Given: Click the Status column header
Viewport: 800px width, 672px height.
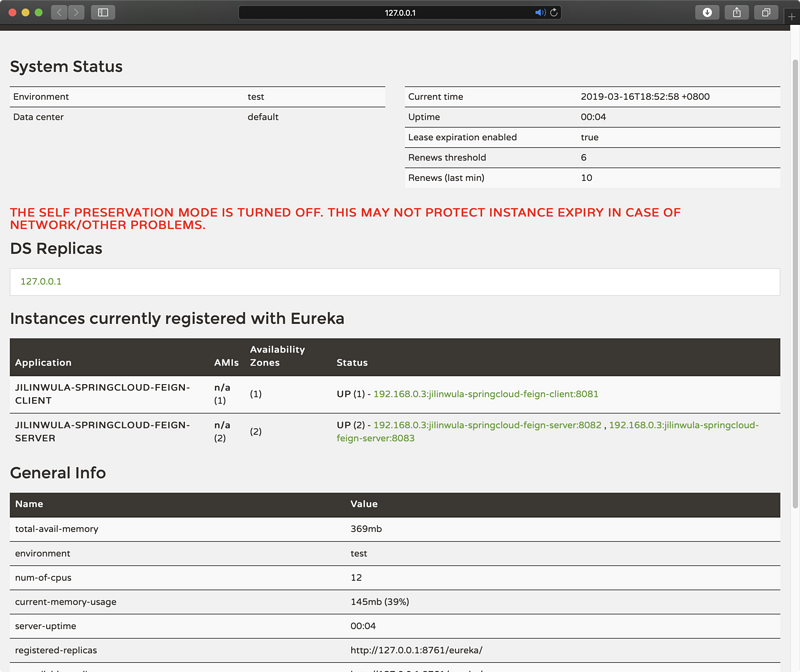Looking at the screenshot, I should [352, 362].
